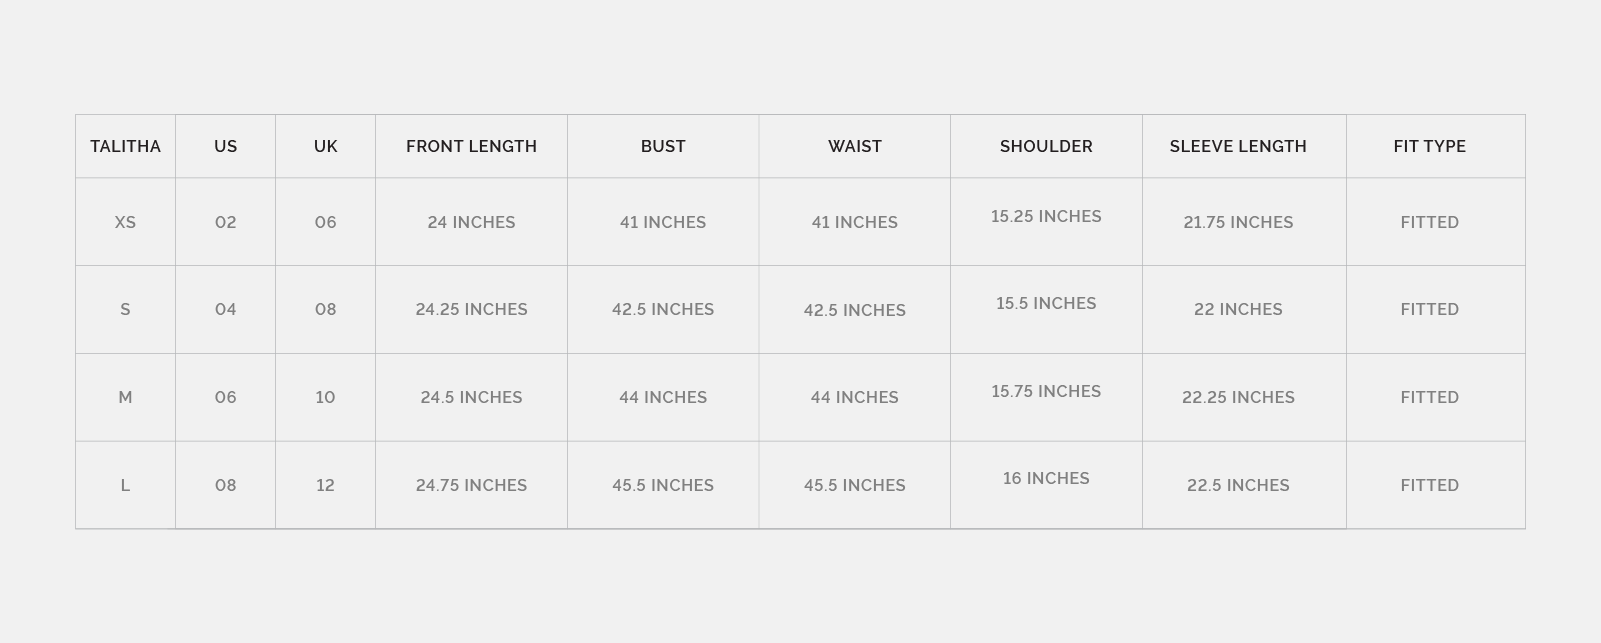This screenshot has height=643, width=1601.
Task: Click the 15.5 INCHES shoulder cell
Action: [1046, 304]
